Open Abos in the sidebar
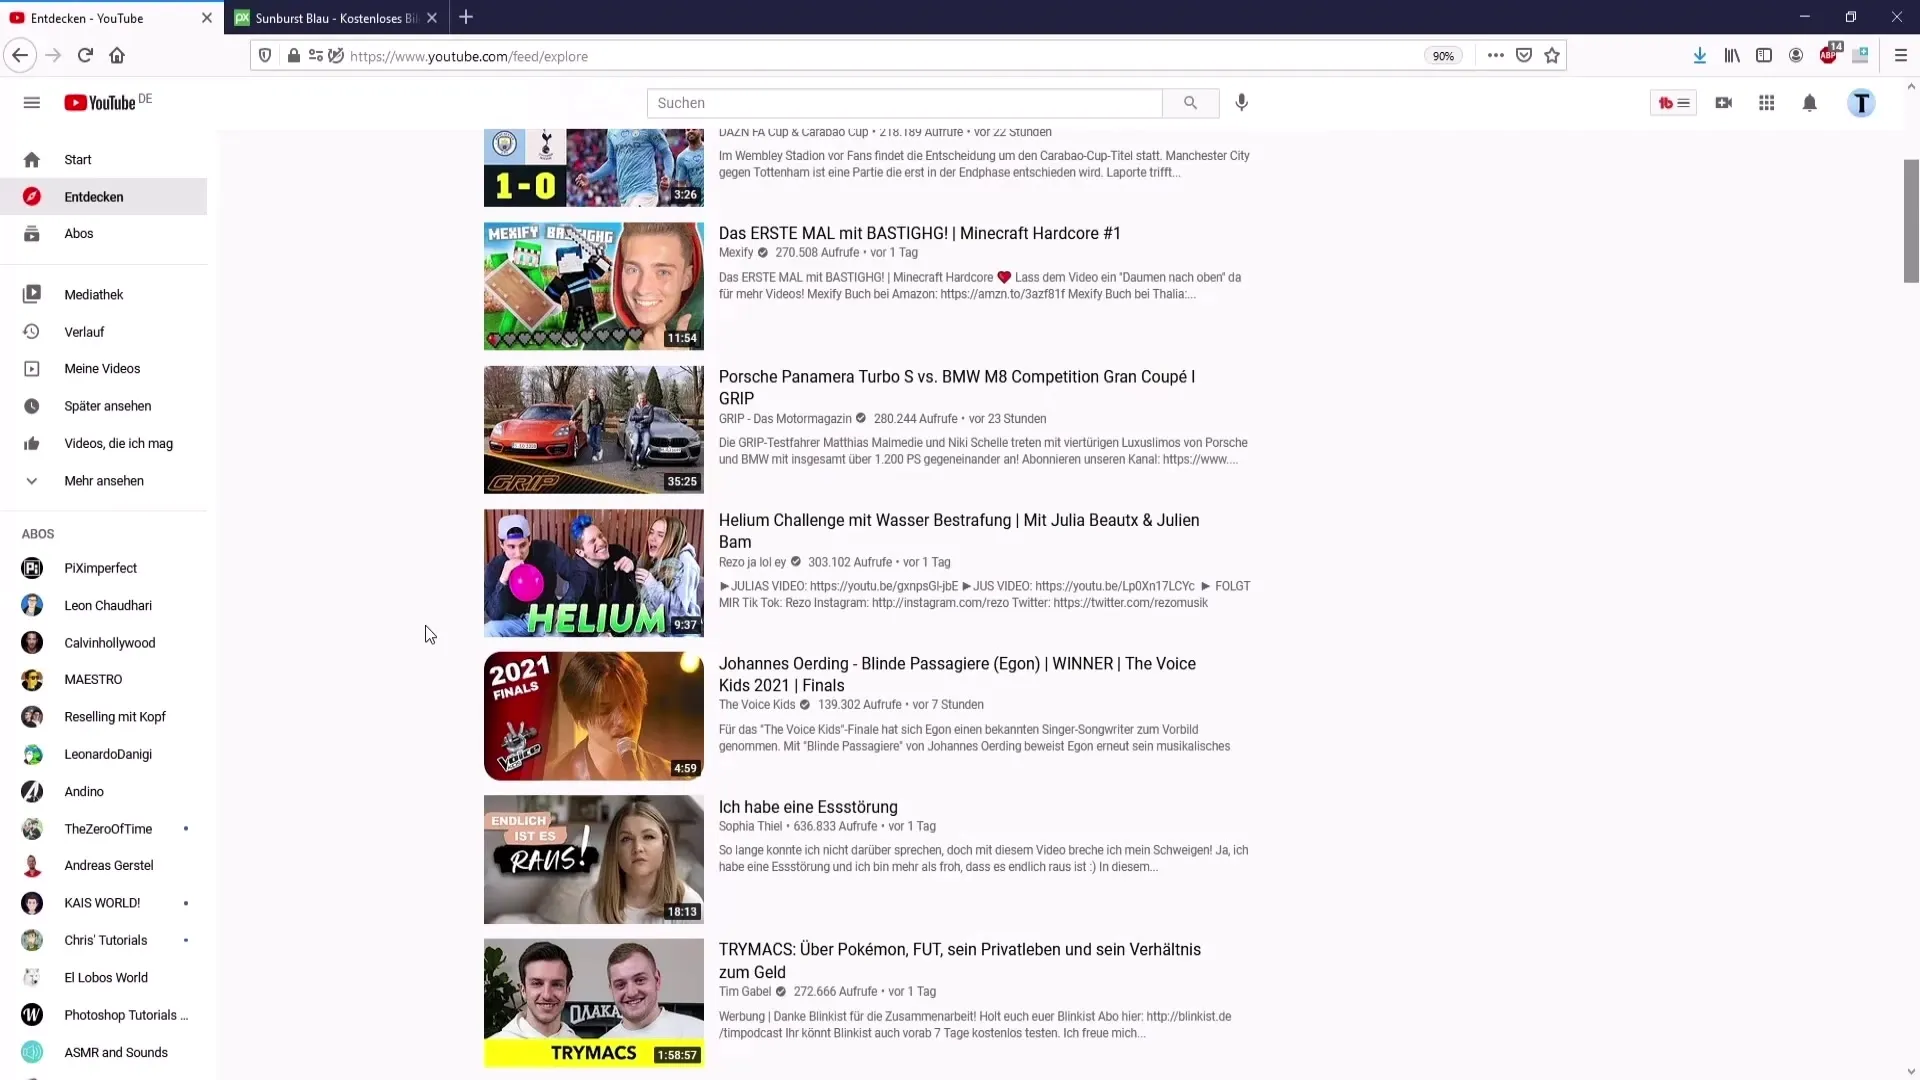The width and height of the screenshot is (1920, 1080). coord(103,234)
